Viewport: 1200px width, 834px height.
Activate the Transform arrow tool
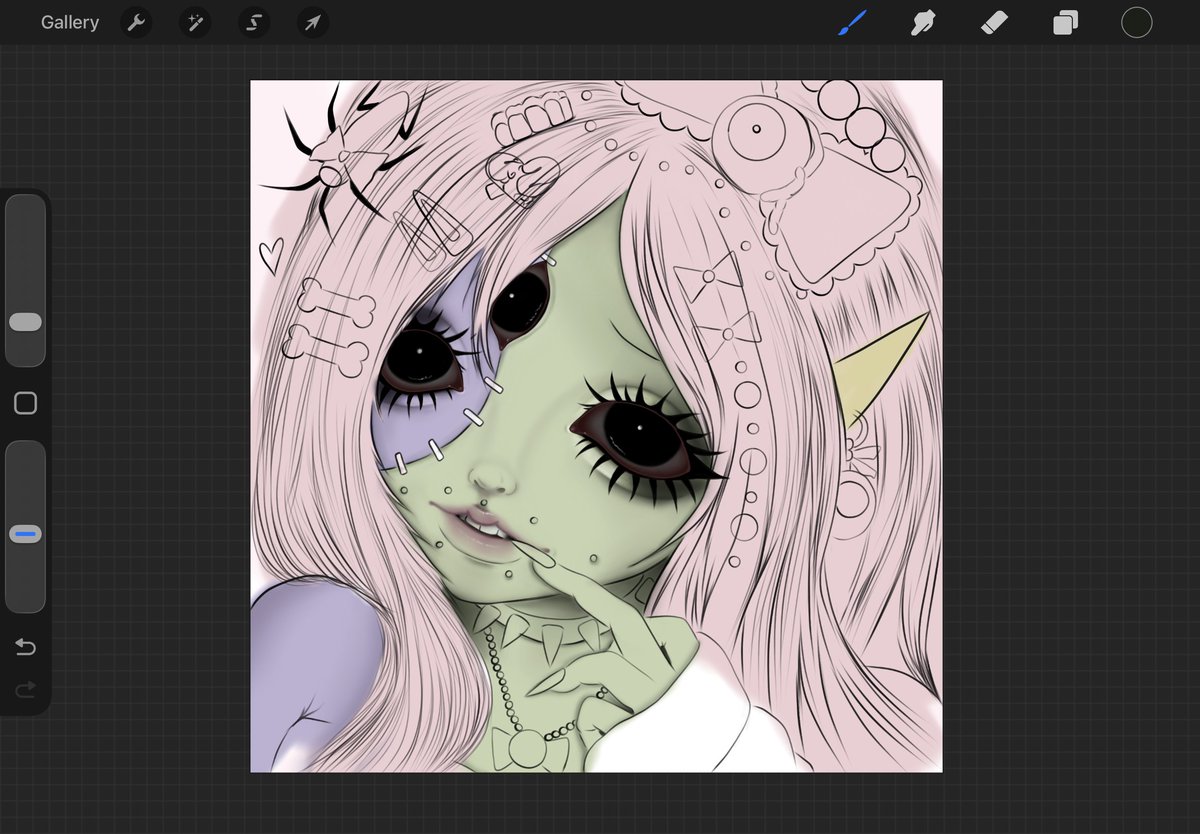click(313, 23)
